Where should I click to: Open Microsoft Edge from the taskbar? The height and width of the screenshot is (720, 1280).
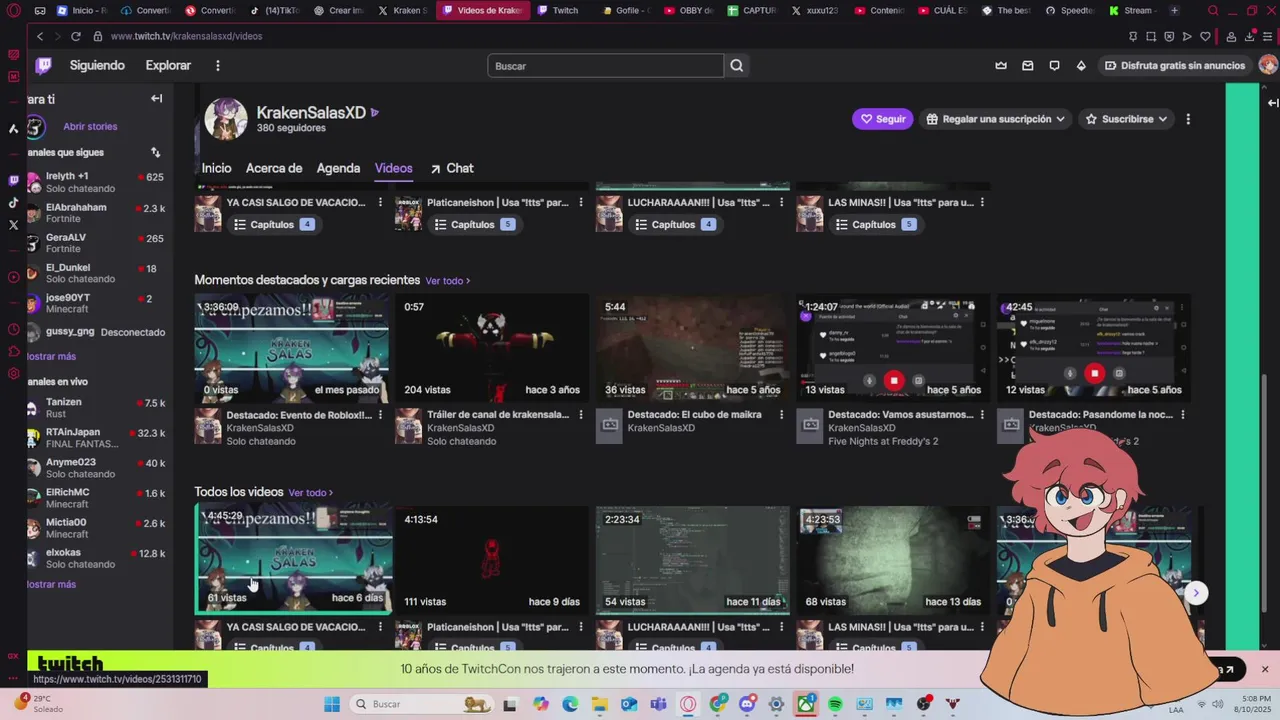click(x=570, y=704)
